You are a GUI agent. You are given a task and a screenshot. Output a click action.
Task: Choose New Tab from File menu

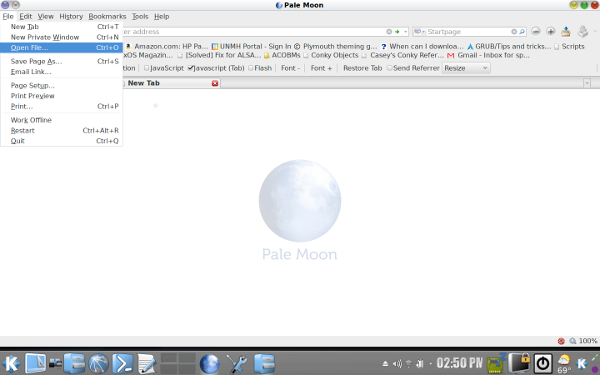coord(61,27)
